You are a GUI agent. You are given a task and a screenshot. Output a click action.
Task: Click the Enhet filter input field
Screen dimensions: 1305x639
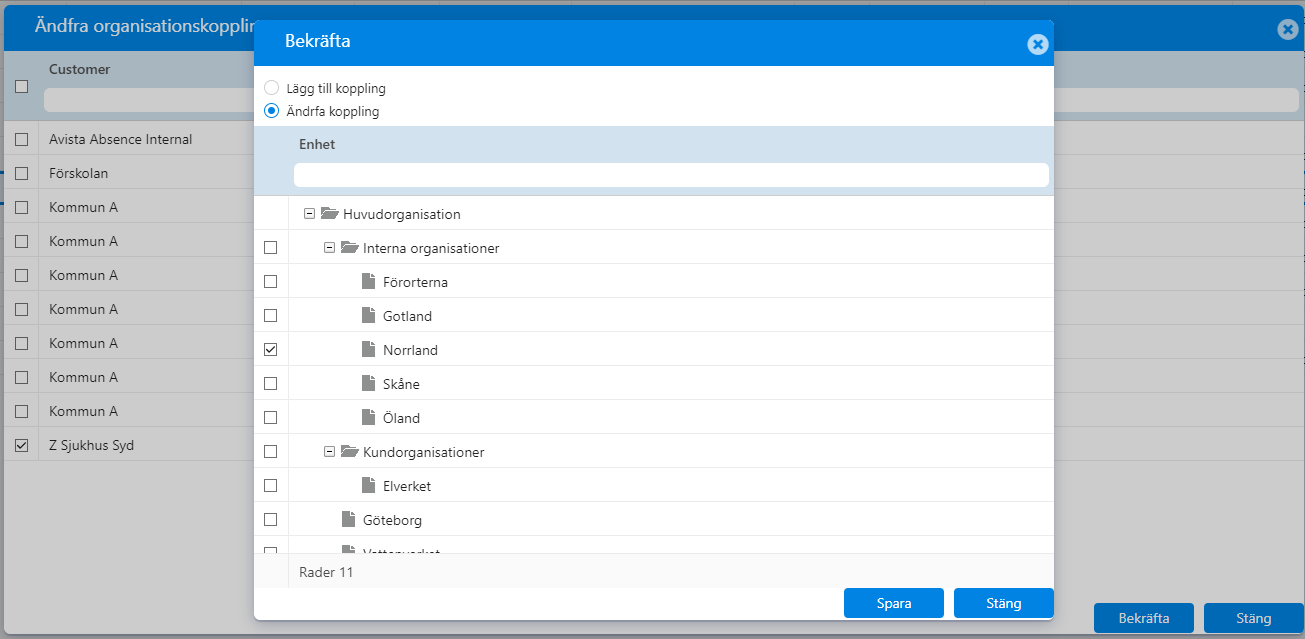671,175
